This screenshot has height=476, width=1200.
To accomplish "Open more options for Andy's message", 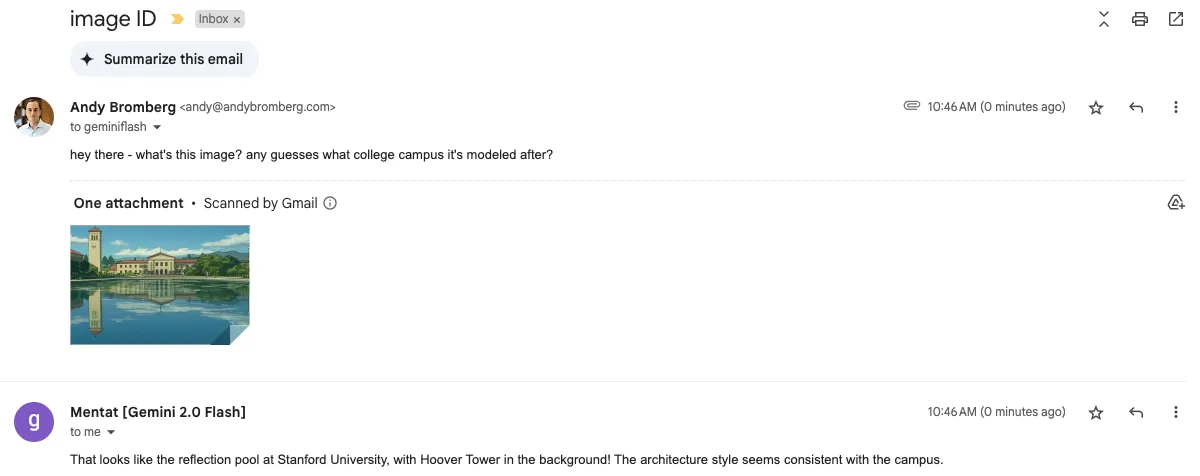I will tap(1176, 107).
